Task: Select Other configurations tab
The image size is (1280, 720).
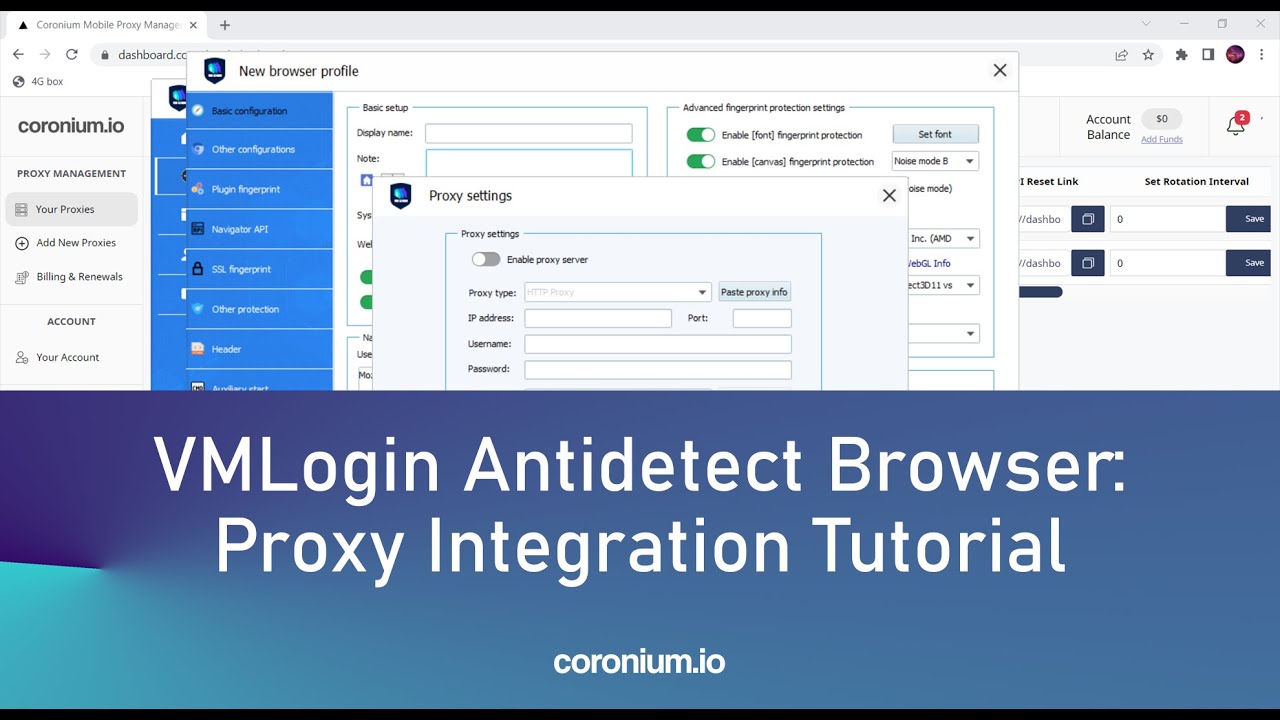Action: [x=259, y=149]
